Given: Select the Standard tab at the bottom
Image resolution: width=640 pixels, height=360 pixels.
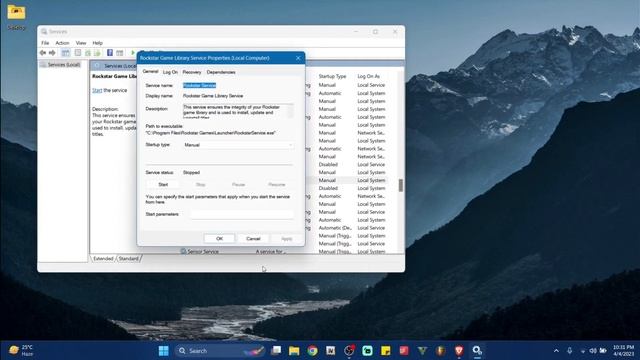Looking at the screenshot, I should coord(129,259).
